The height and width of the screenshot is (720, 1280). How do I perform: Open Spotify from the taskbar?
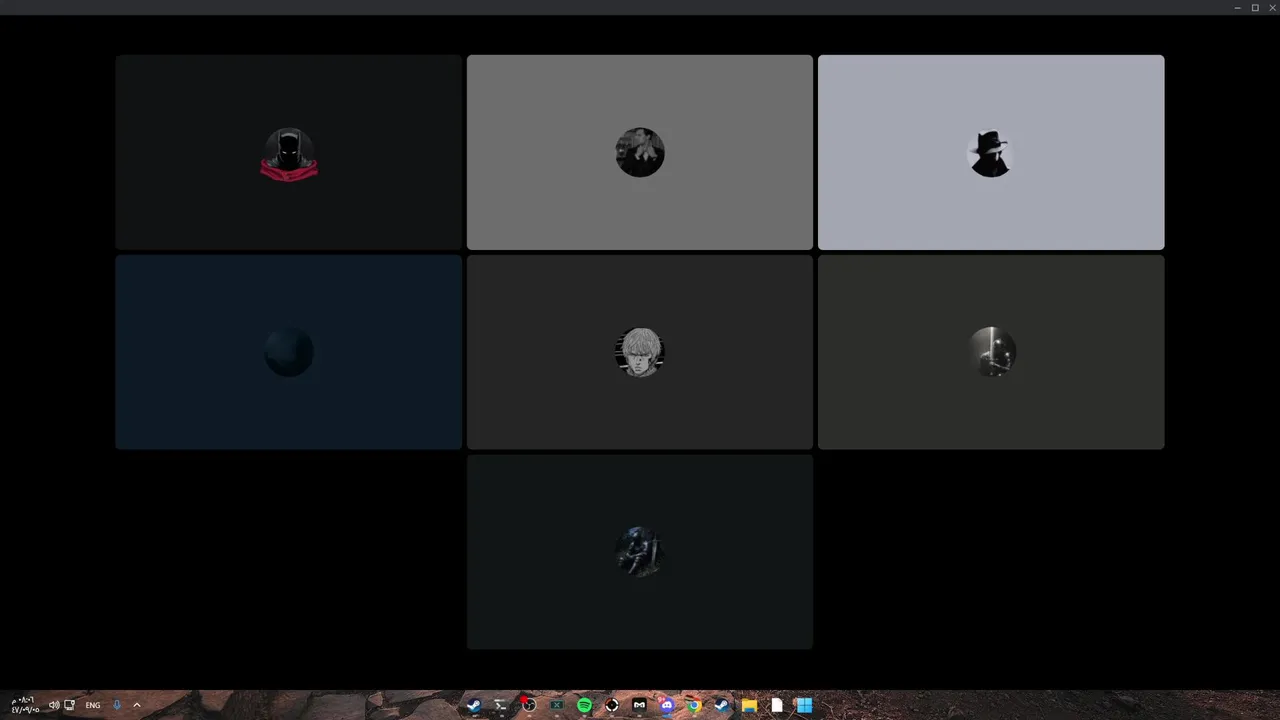coord(584,705)
